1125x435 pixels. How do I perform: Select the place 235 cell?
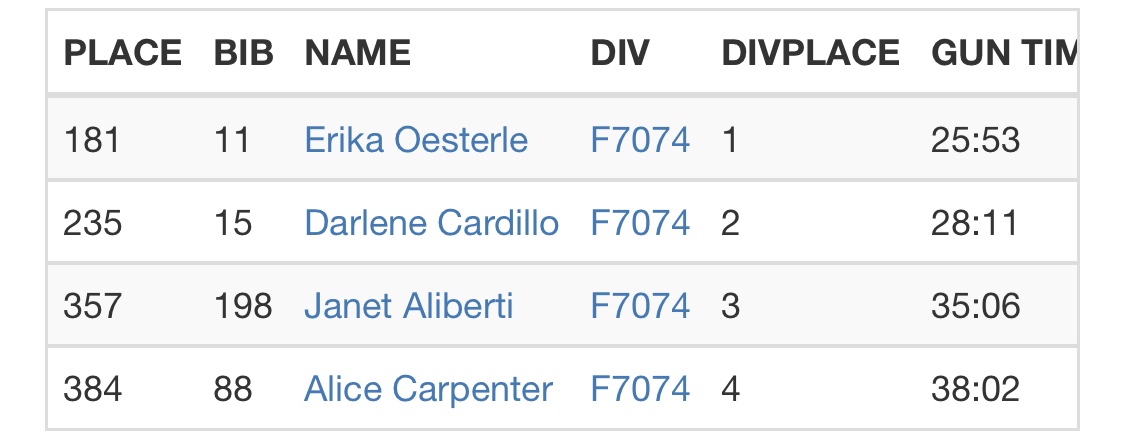pos(93,222)
